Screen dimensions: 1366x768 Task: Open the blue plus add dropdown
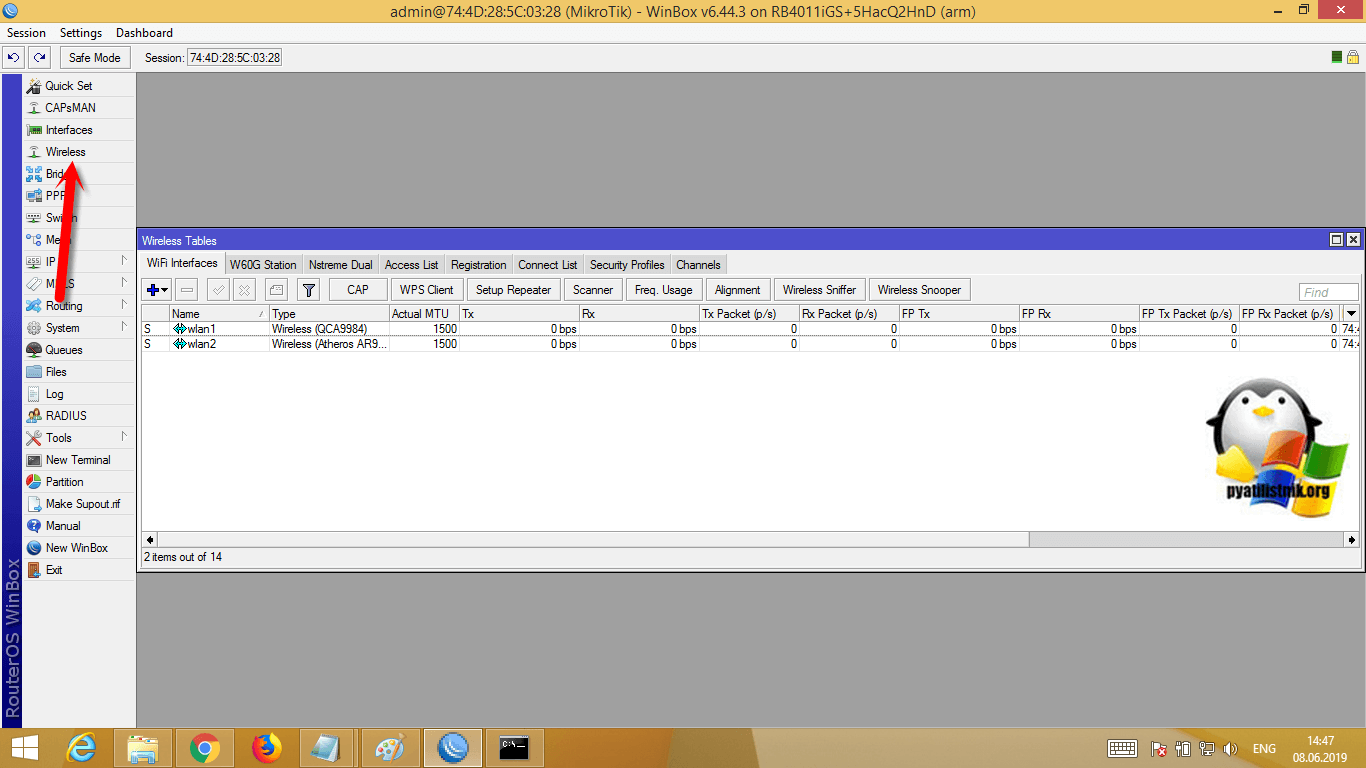157,290
